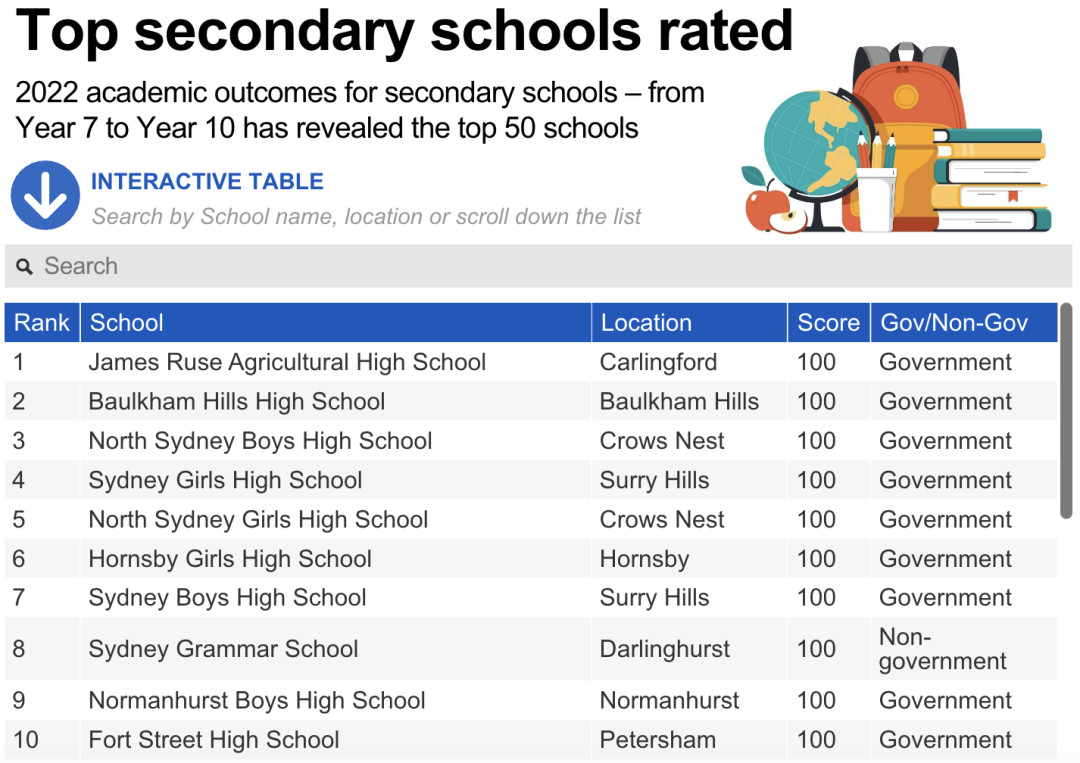1080x763 pixels.
Task: Click the INTERACTIVE TABLE heading link
Action: pyautogui.click(x=207, y=181)
